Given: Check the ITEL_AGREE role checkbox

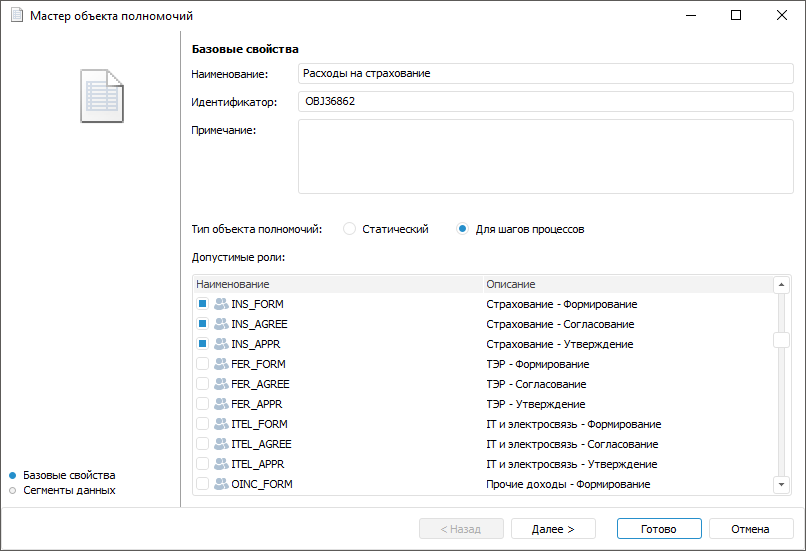Looking at the screenshot, I should 202,444.
